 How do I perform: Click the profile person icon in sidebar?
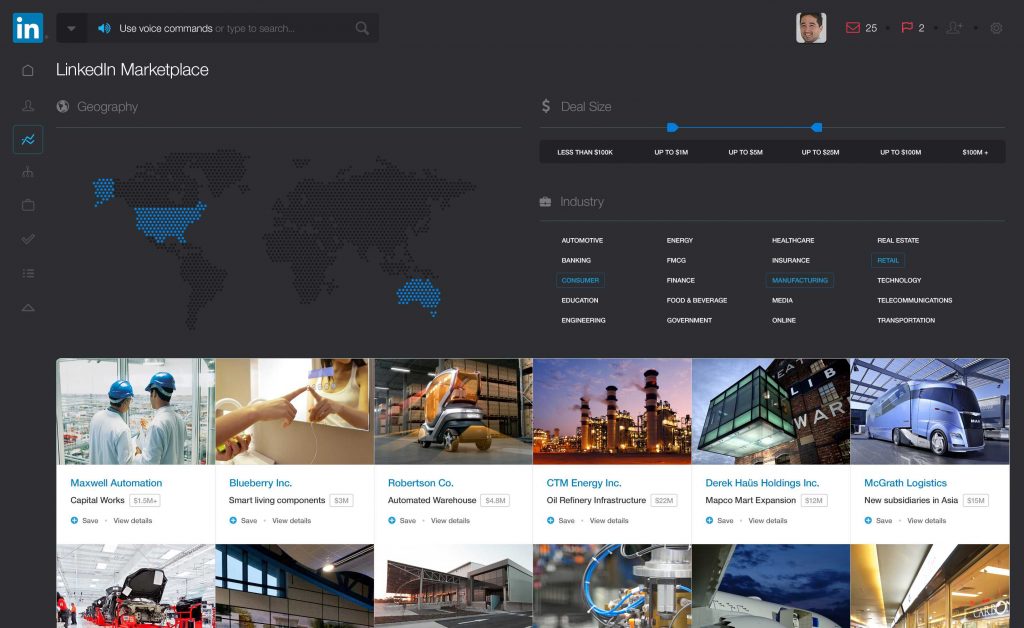28,105
